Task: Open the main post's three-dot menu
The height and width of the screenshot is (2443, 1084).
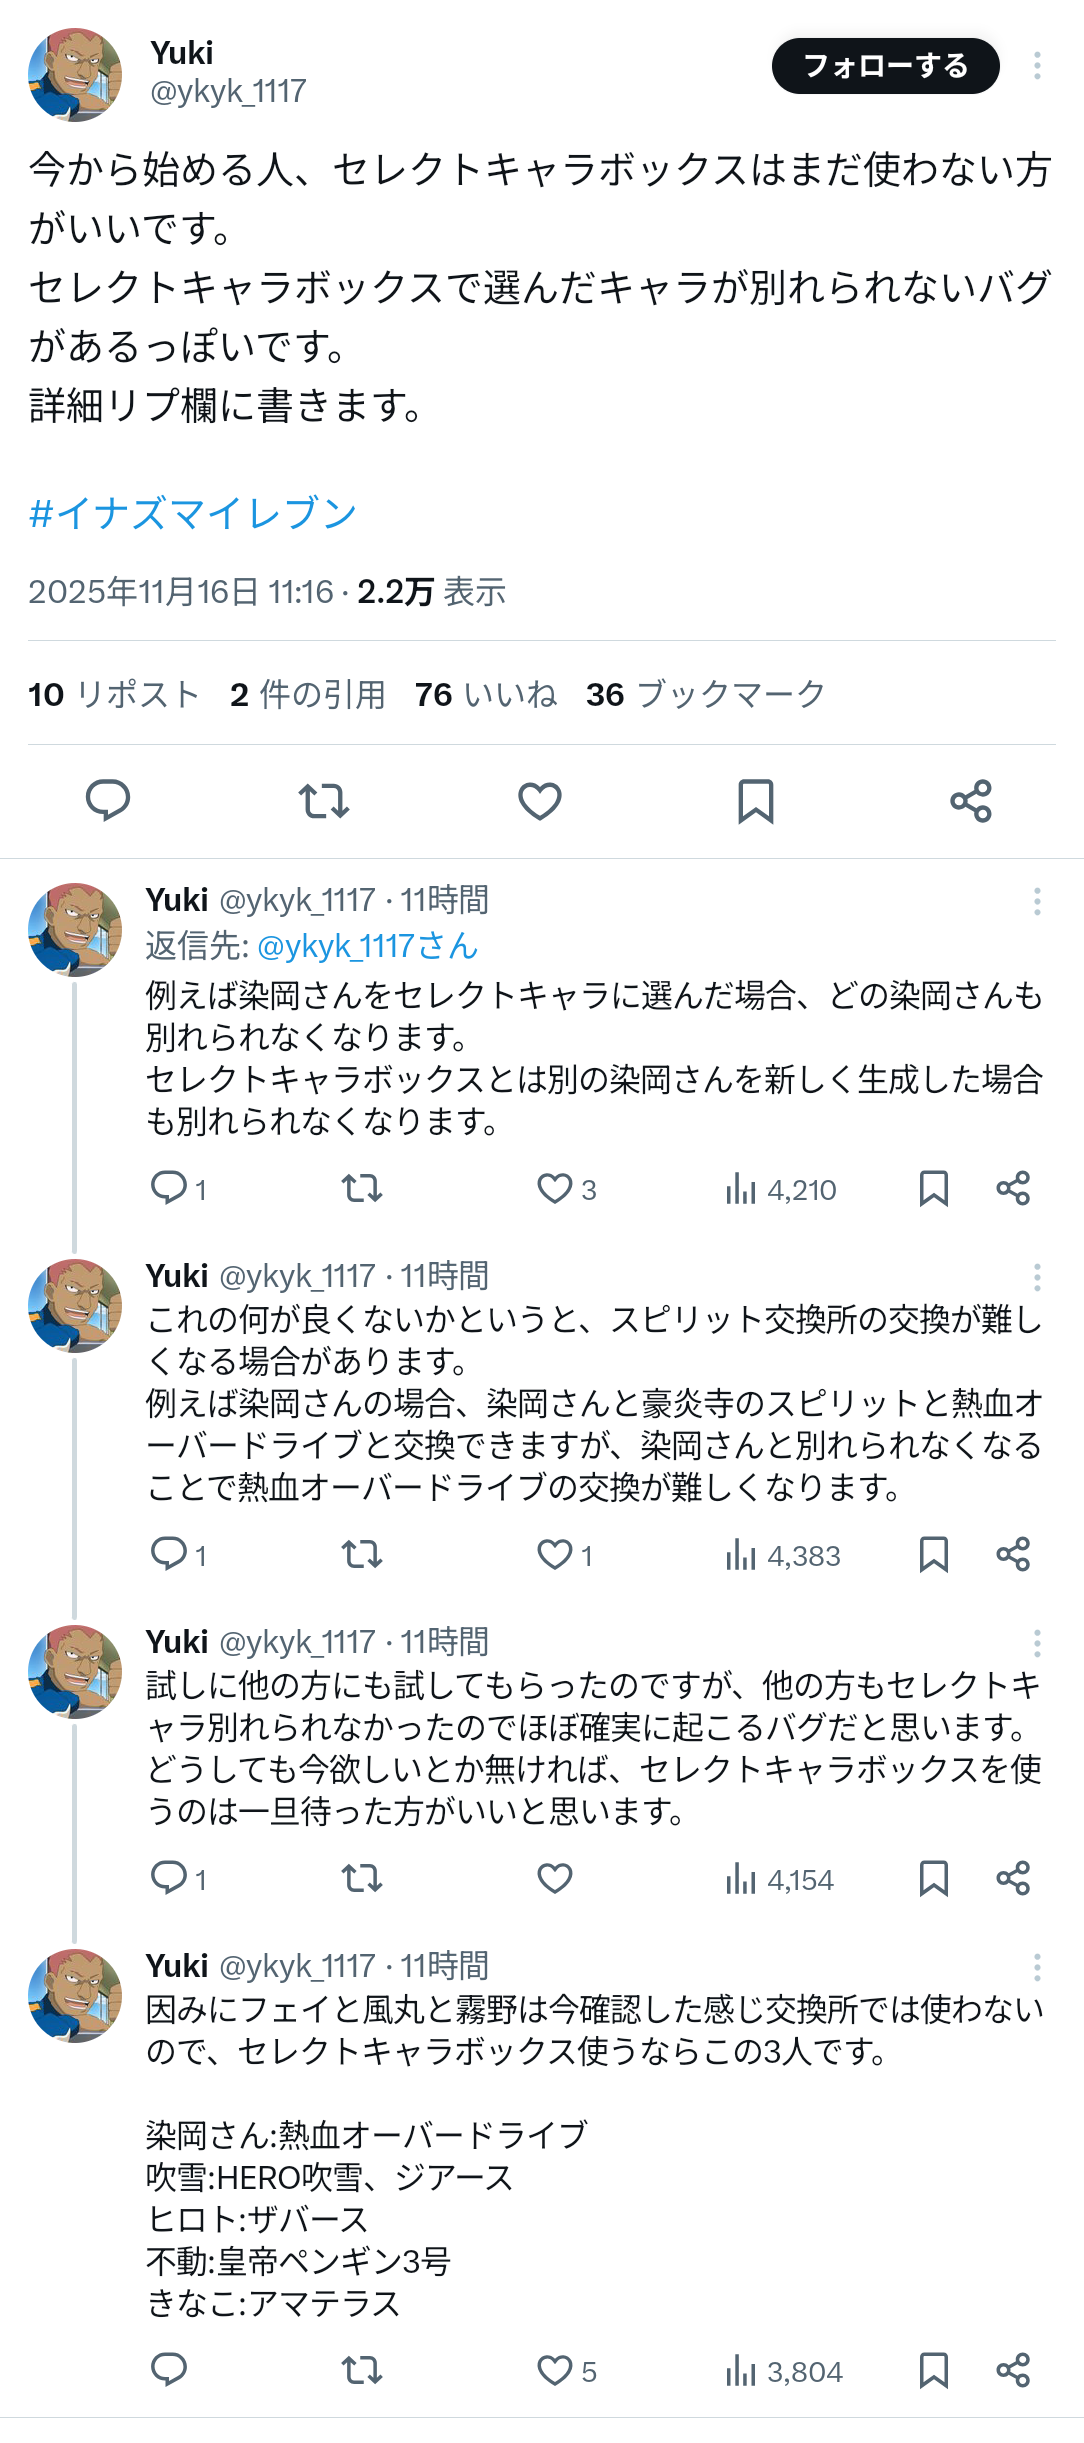Action: pos(1037,66)
